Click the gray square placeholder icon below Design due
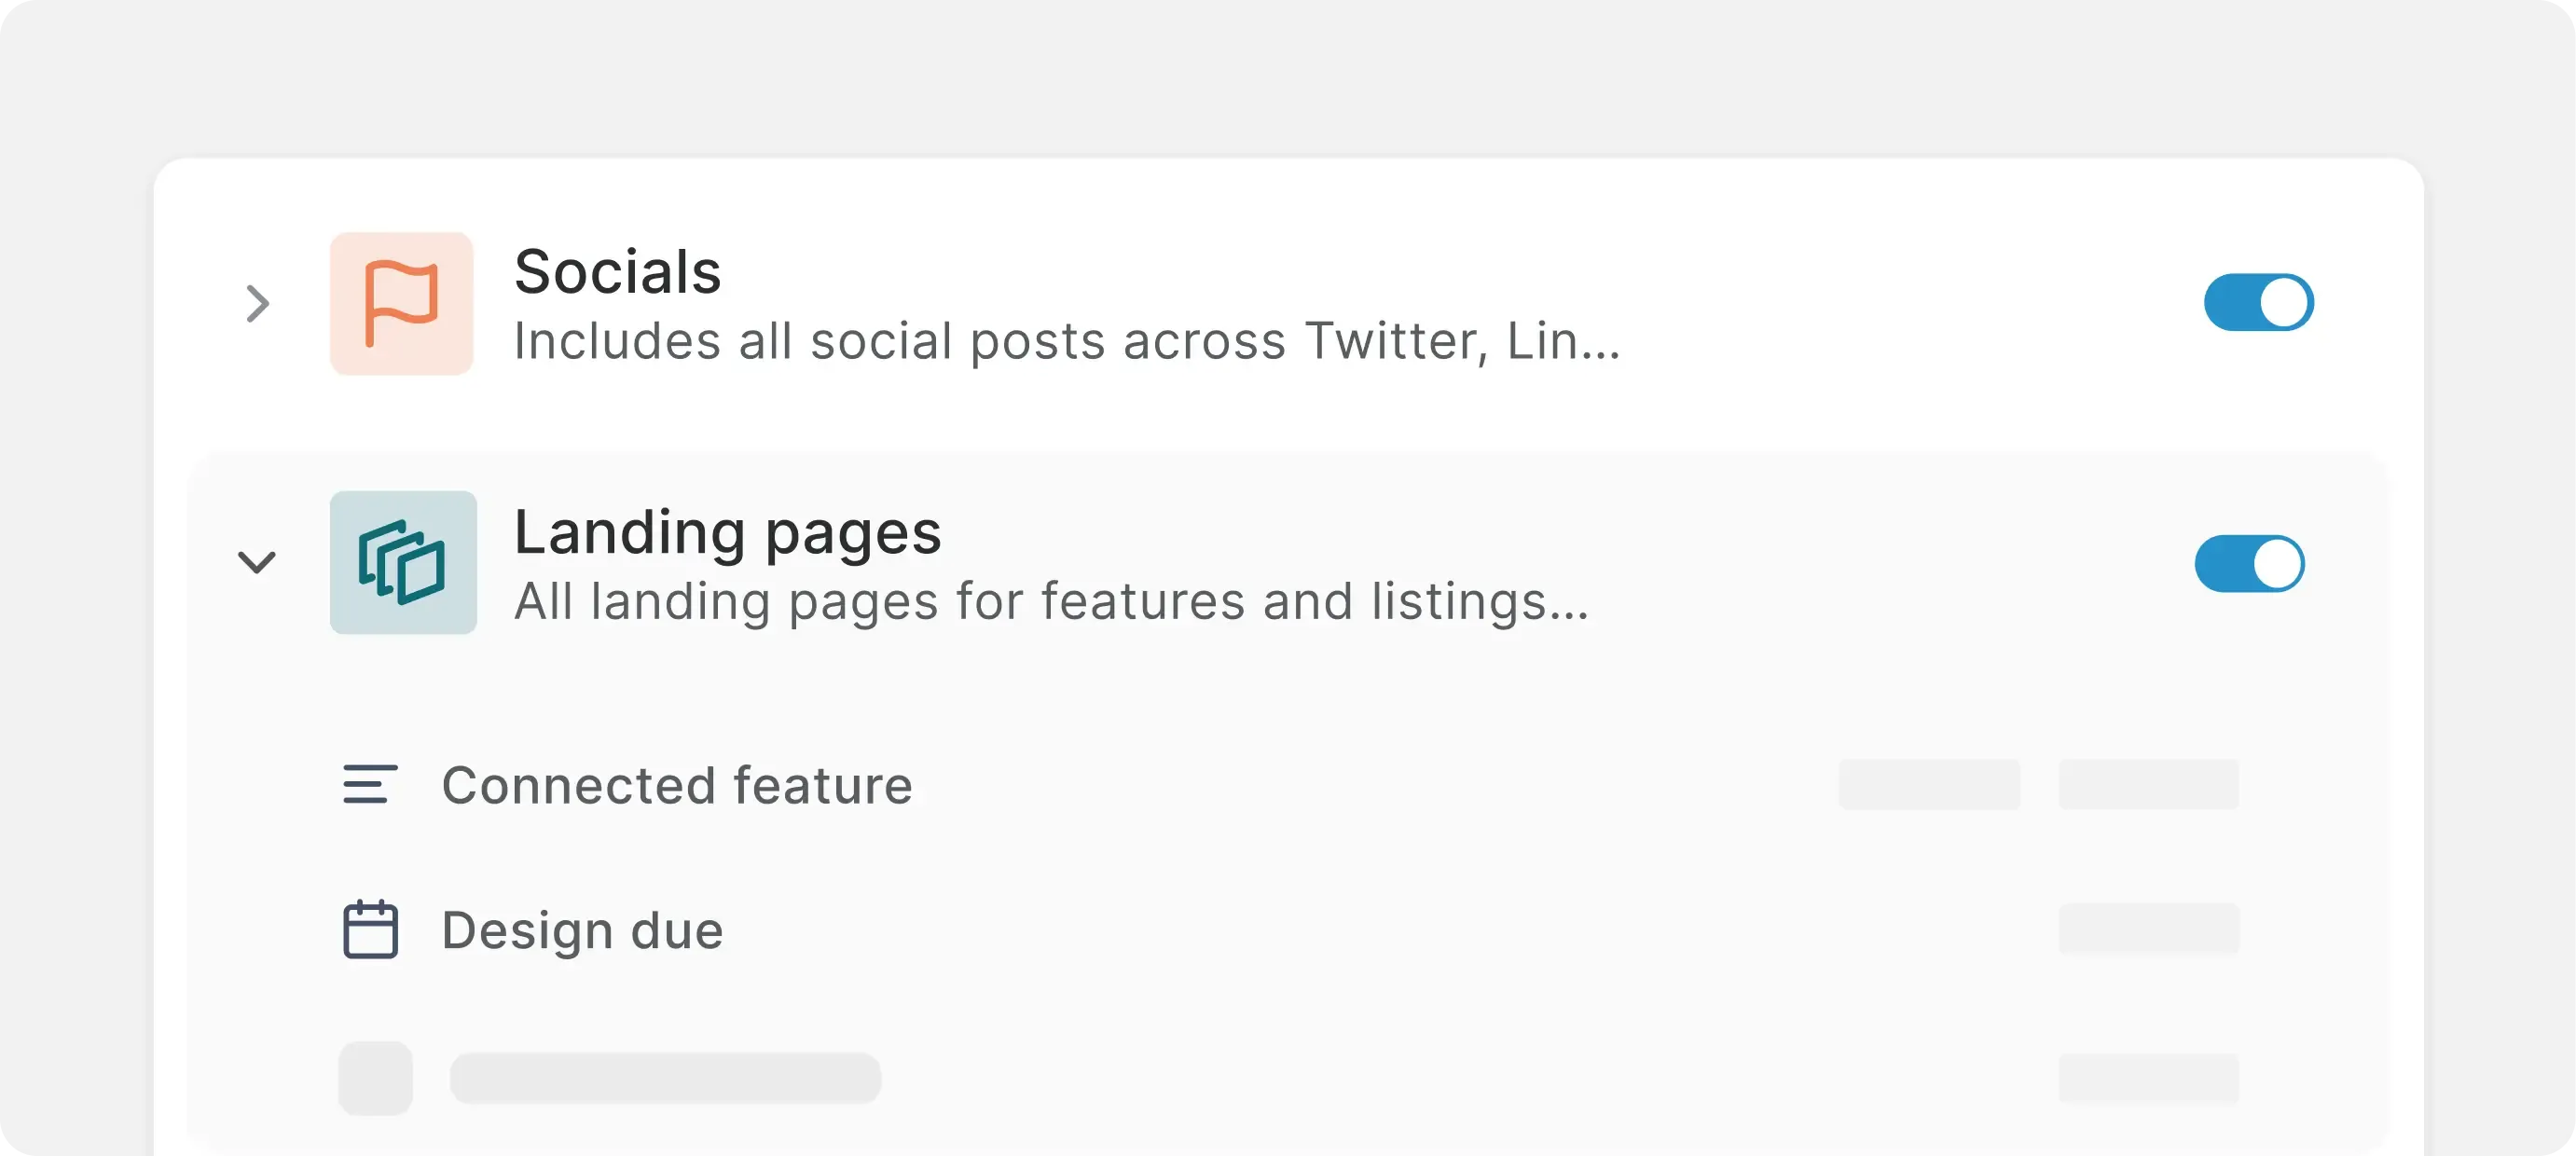 (x=375, y=1078)
